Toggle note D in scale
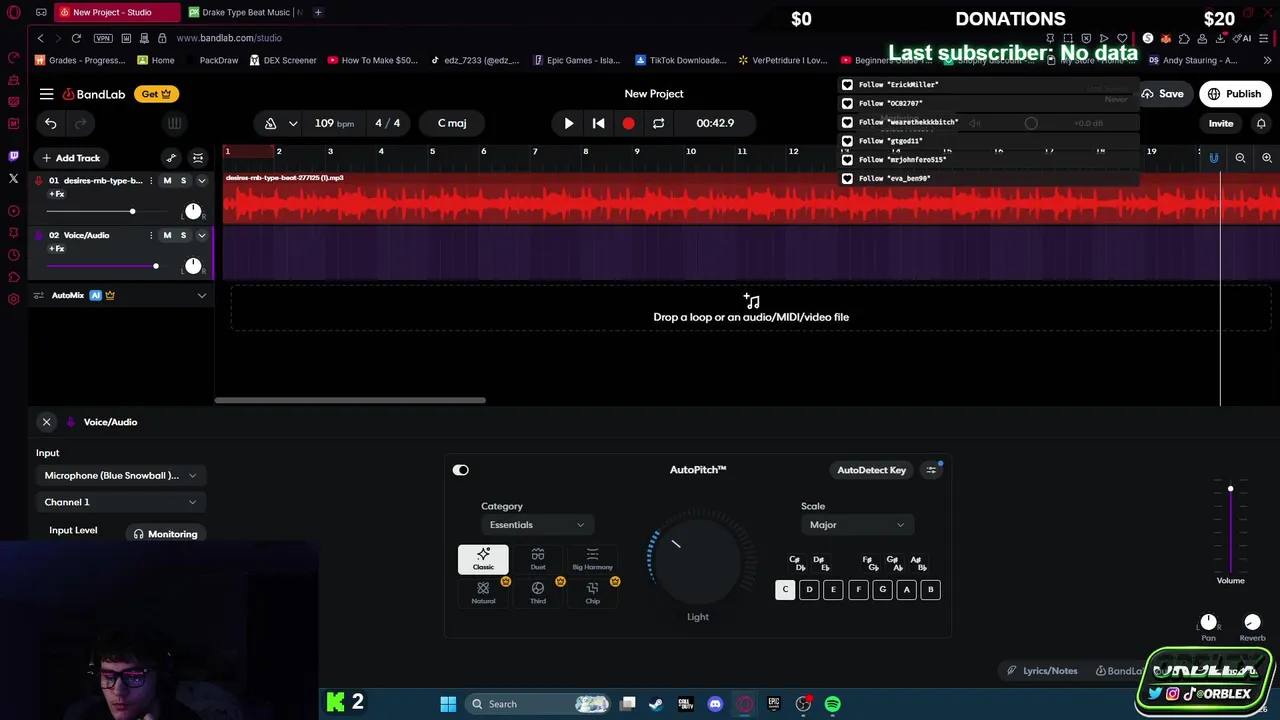 809,590
